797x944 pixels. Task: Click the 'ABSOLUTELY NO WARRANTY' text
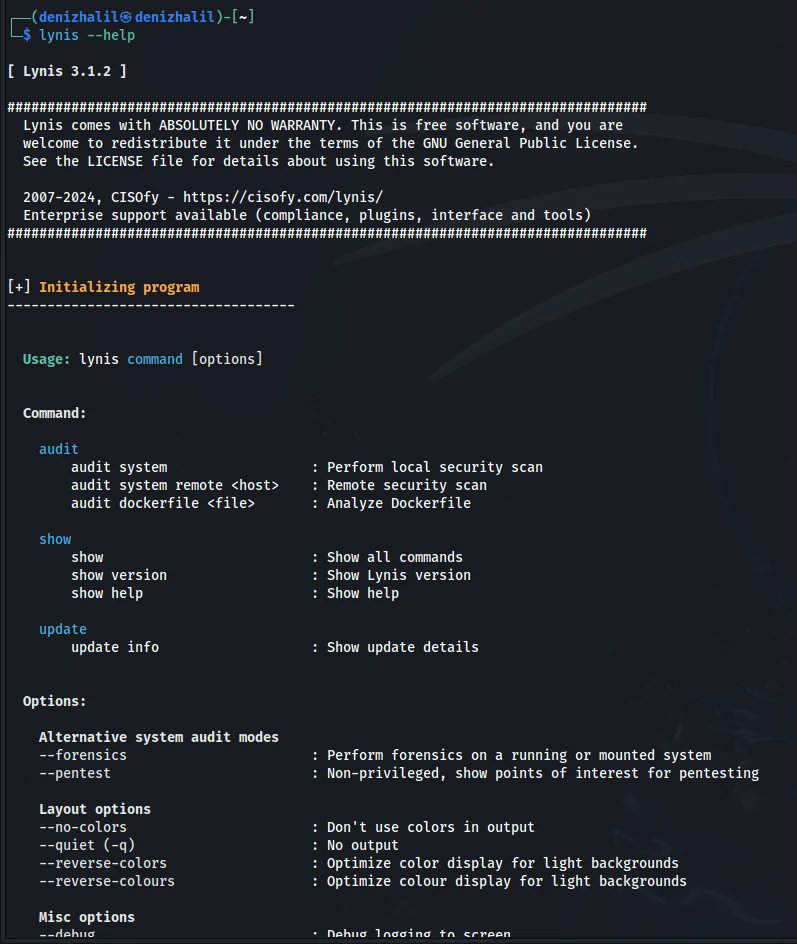pyautogui.click(x=247, y=125)
